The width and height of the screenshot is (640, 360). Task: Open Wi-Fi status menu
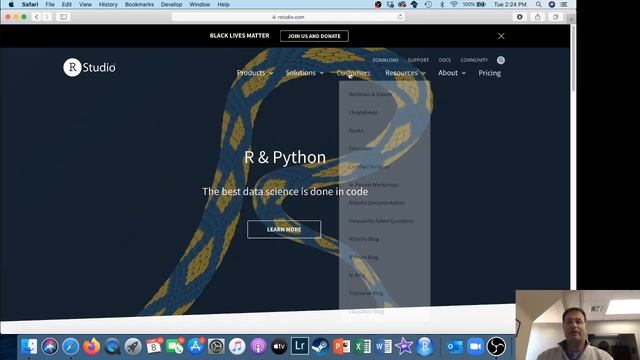(454, 4)
